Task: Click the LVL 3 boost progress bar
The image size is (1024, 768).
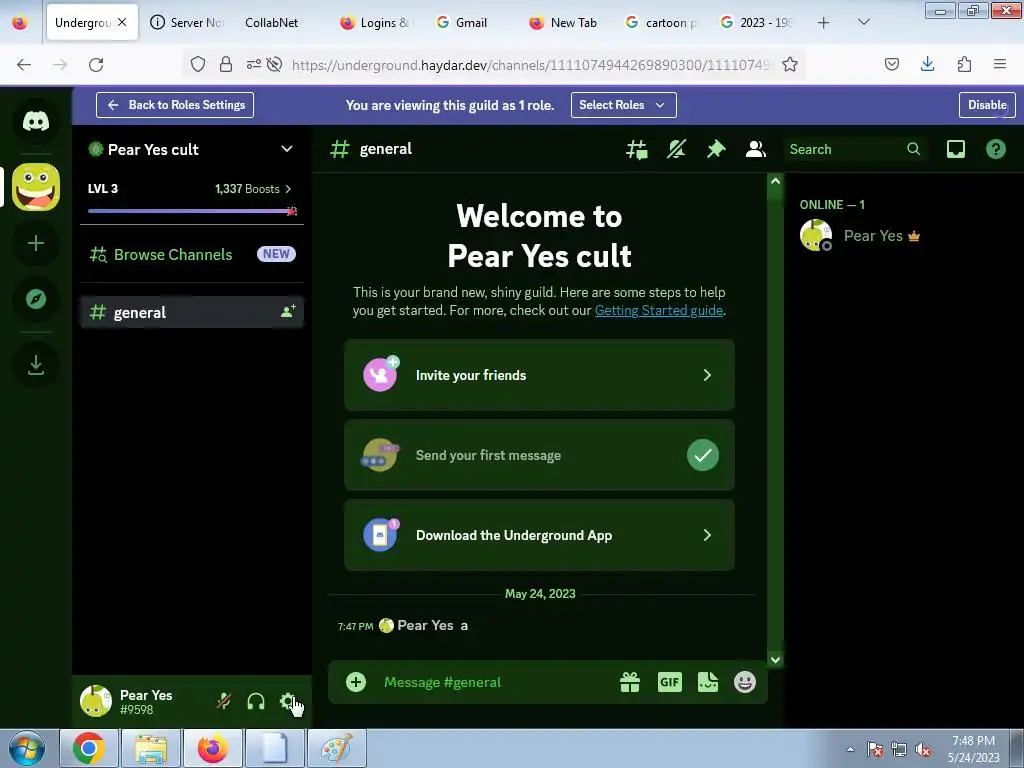Action: 193,211
